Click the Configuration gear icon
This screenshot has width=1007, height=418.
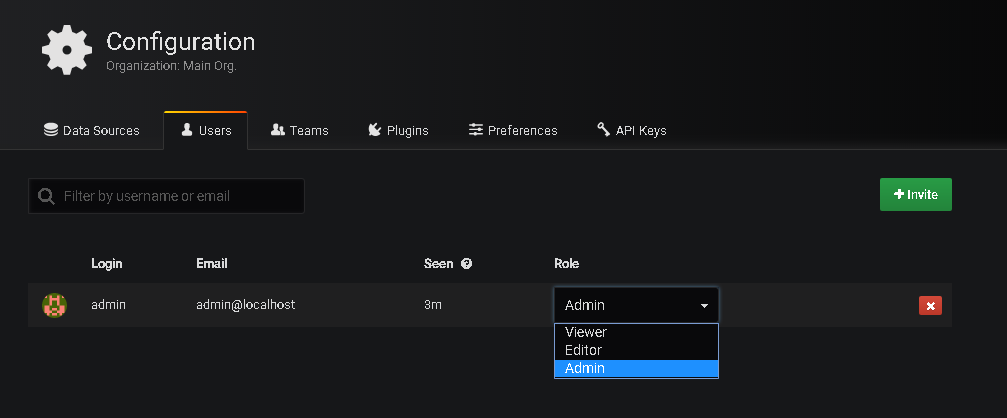coord(68,49)
